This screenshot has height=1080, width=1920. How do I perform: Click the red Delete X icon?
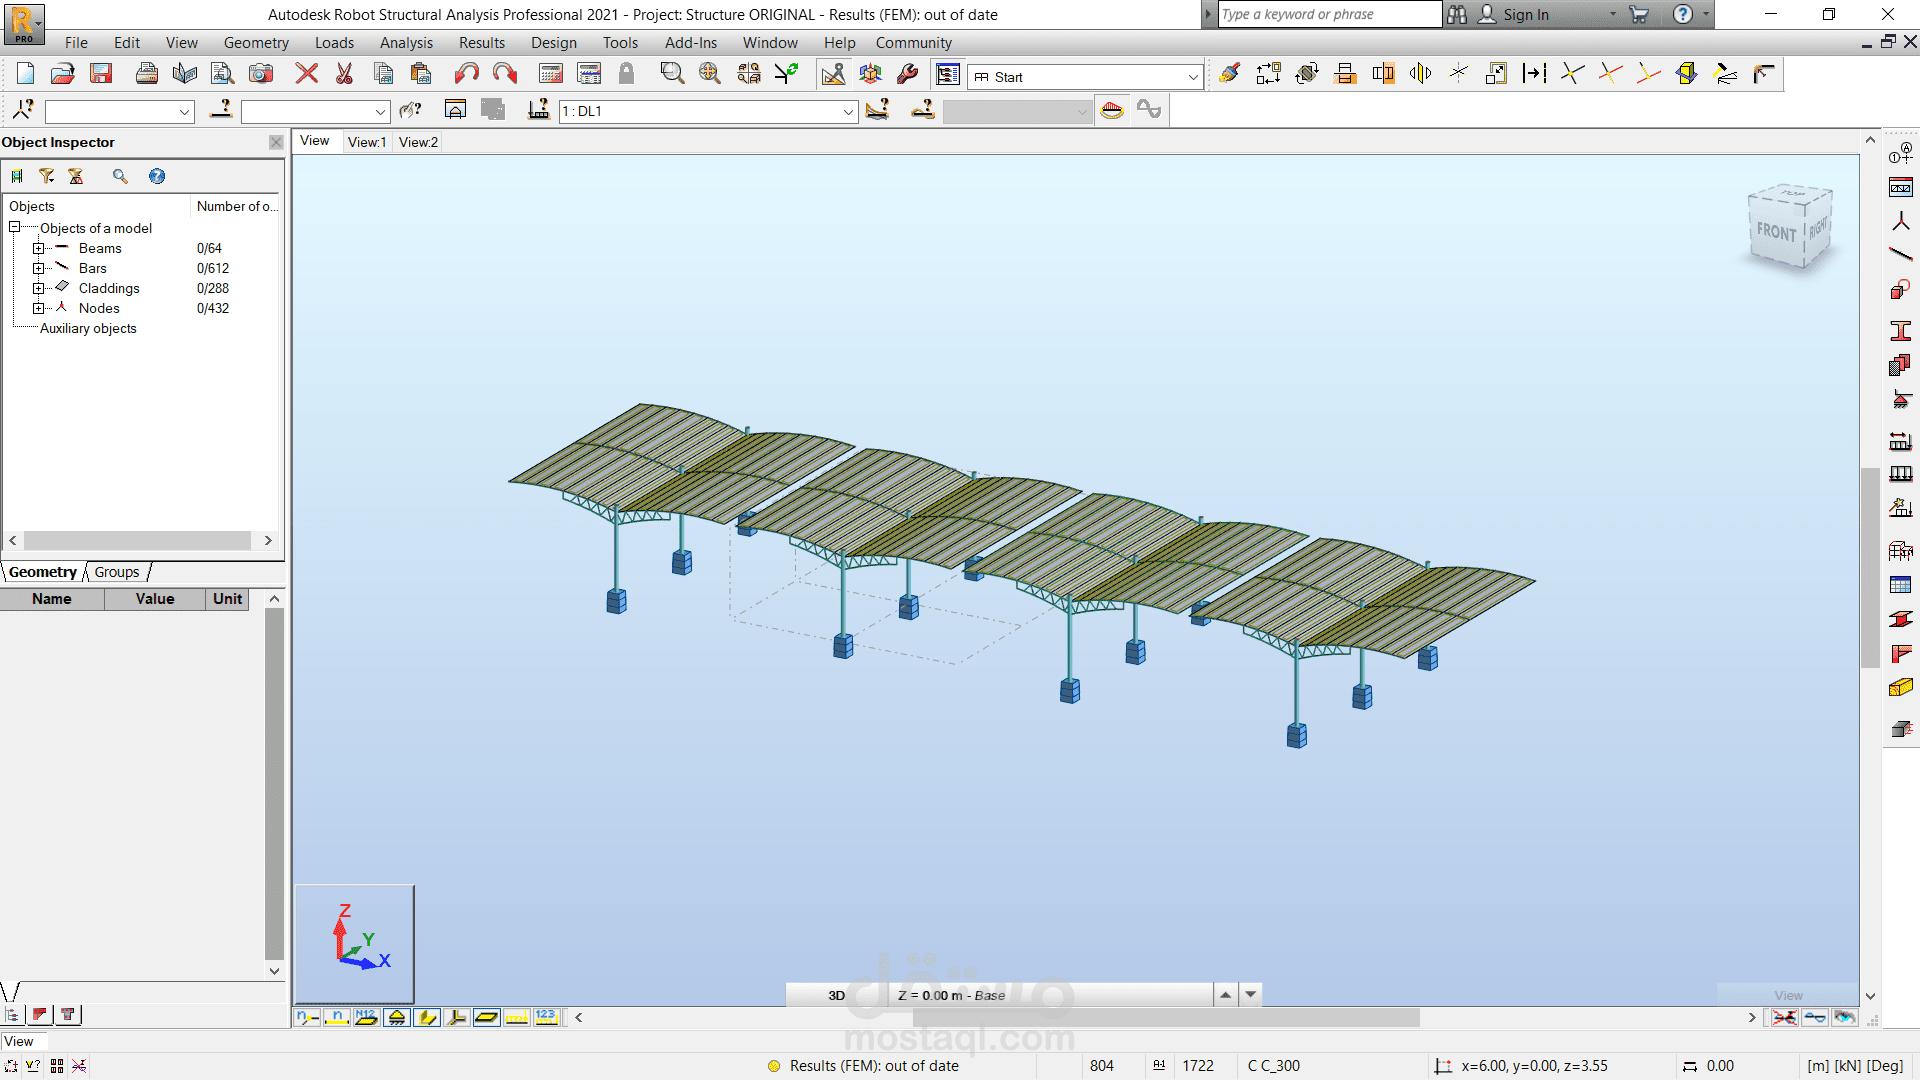pyautogui.click(x=307, y=73)
